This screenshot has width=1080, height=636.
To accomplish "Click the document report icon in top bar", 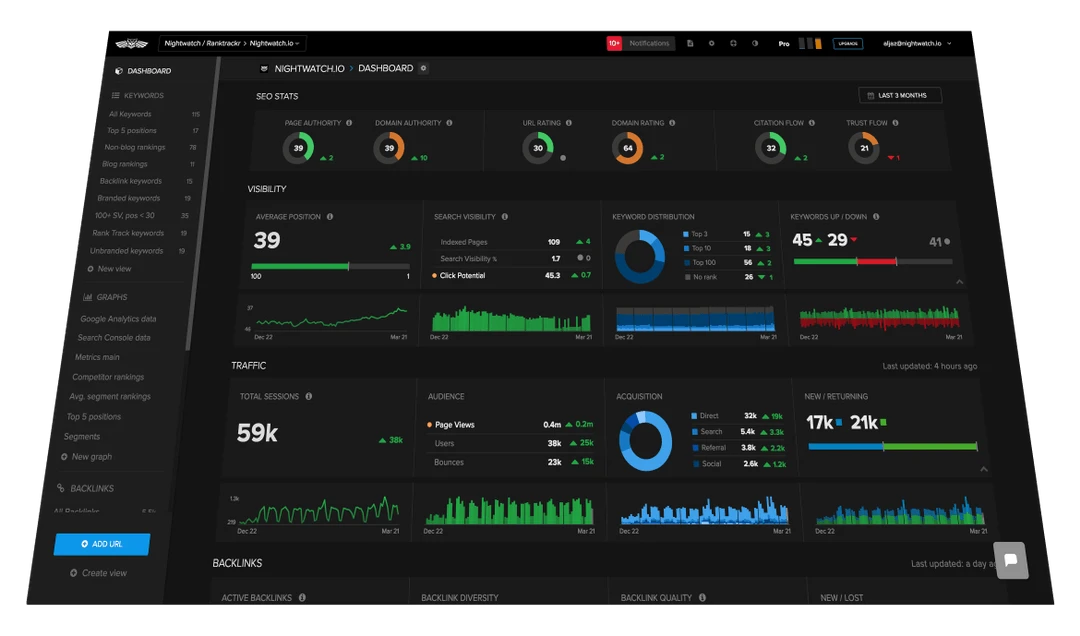I will pyautogui.click(x=689, y=43).
